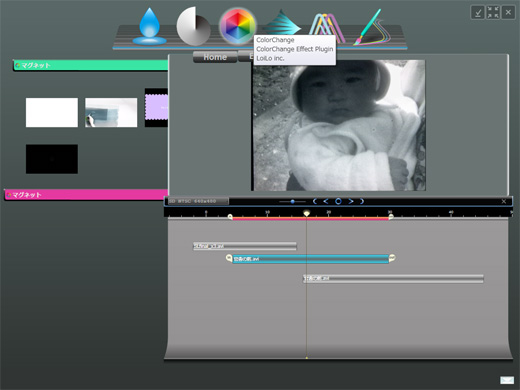Click the green マグネット magnet bar
The height and width of the screenshot is (390, 520).
coord(90,65)
